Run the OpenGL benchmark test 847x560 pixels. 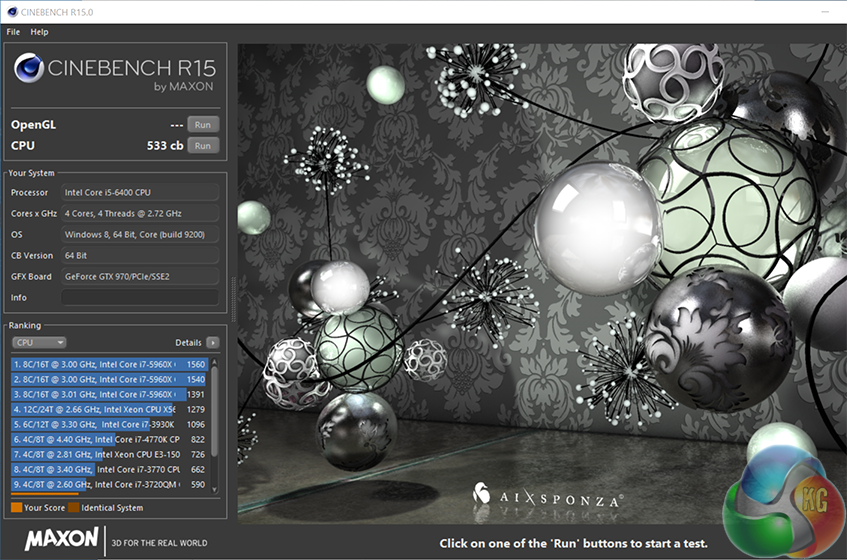pos(203,125)
